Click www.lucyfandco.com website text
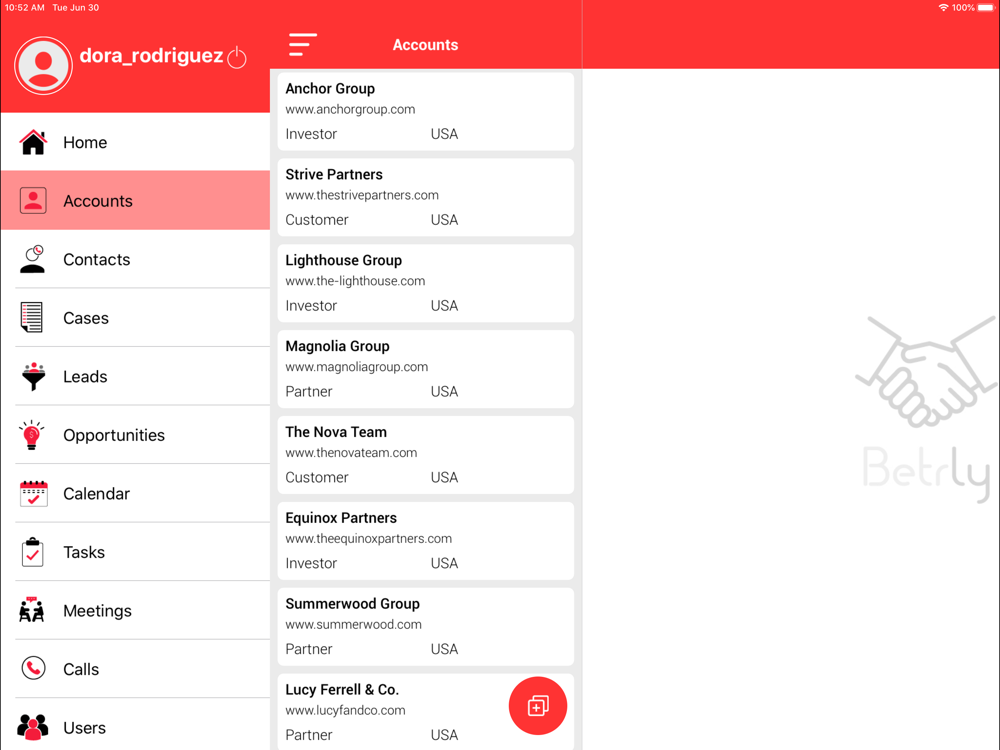Screen dimensions: 1000x750 (345, 710)
